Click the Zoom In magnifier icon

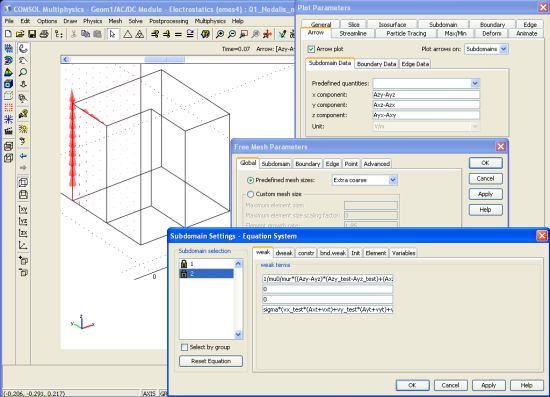220,34
